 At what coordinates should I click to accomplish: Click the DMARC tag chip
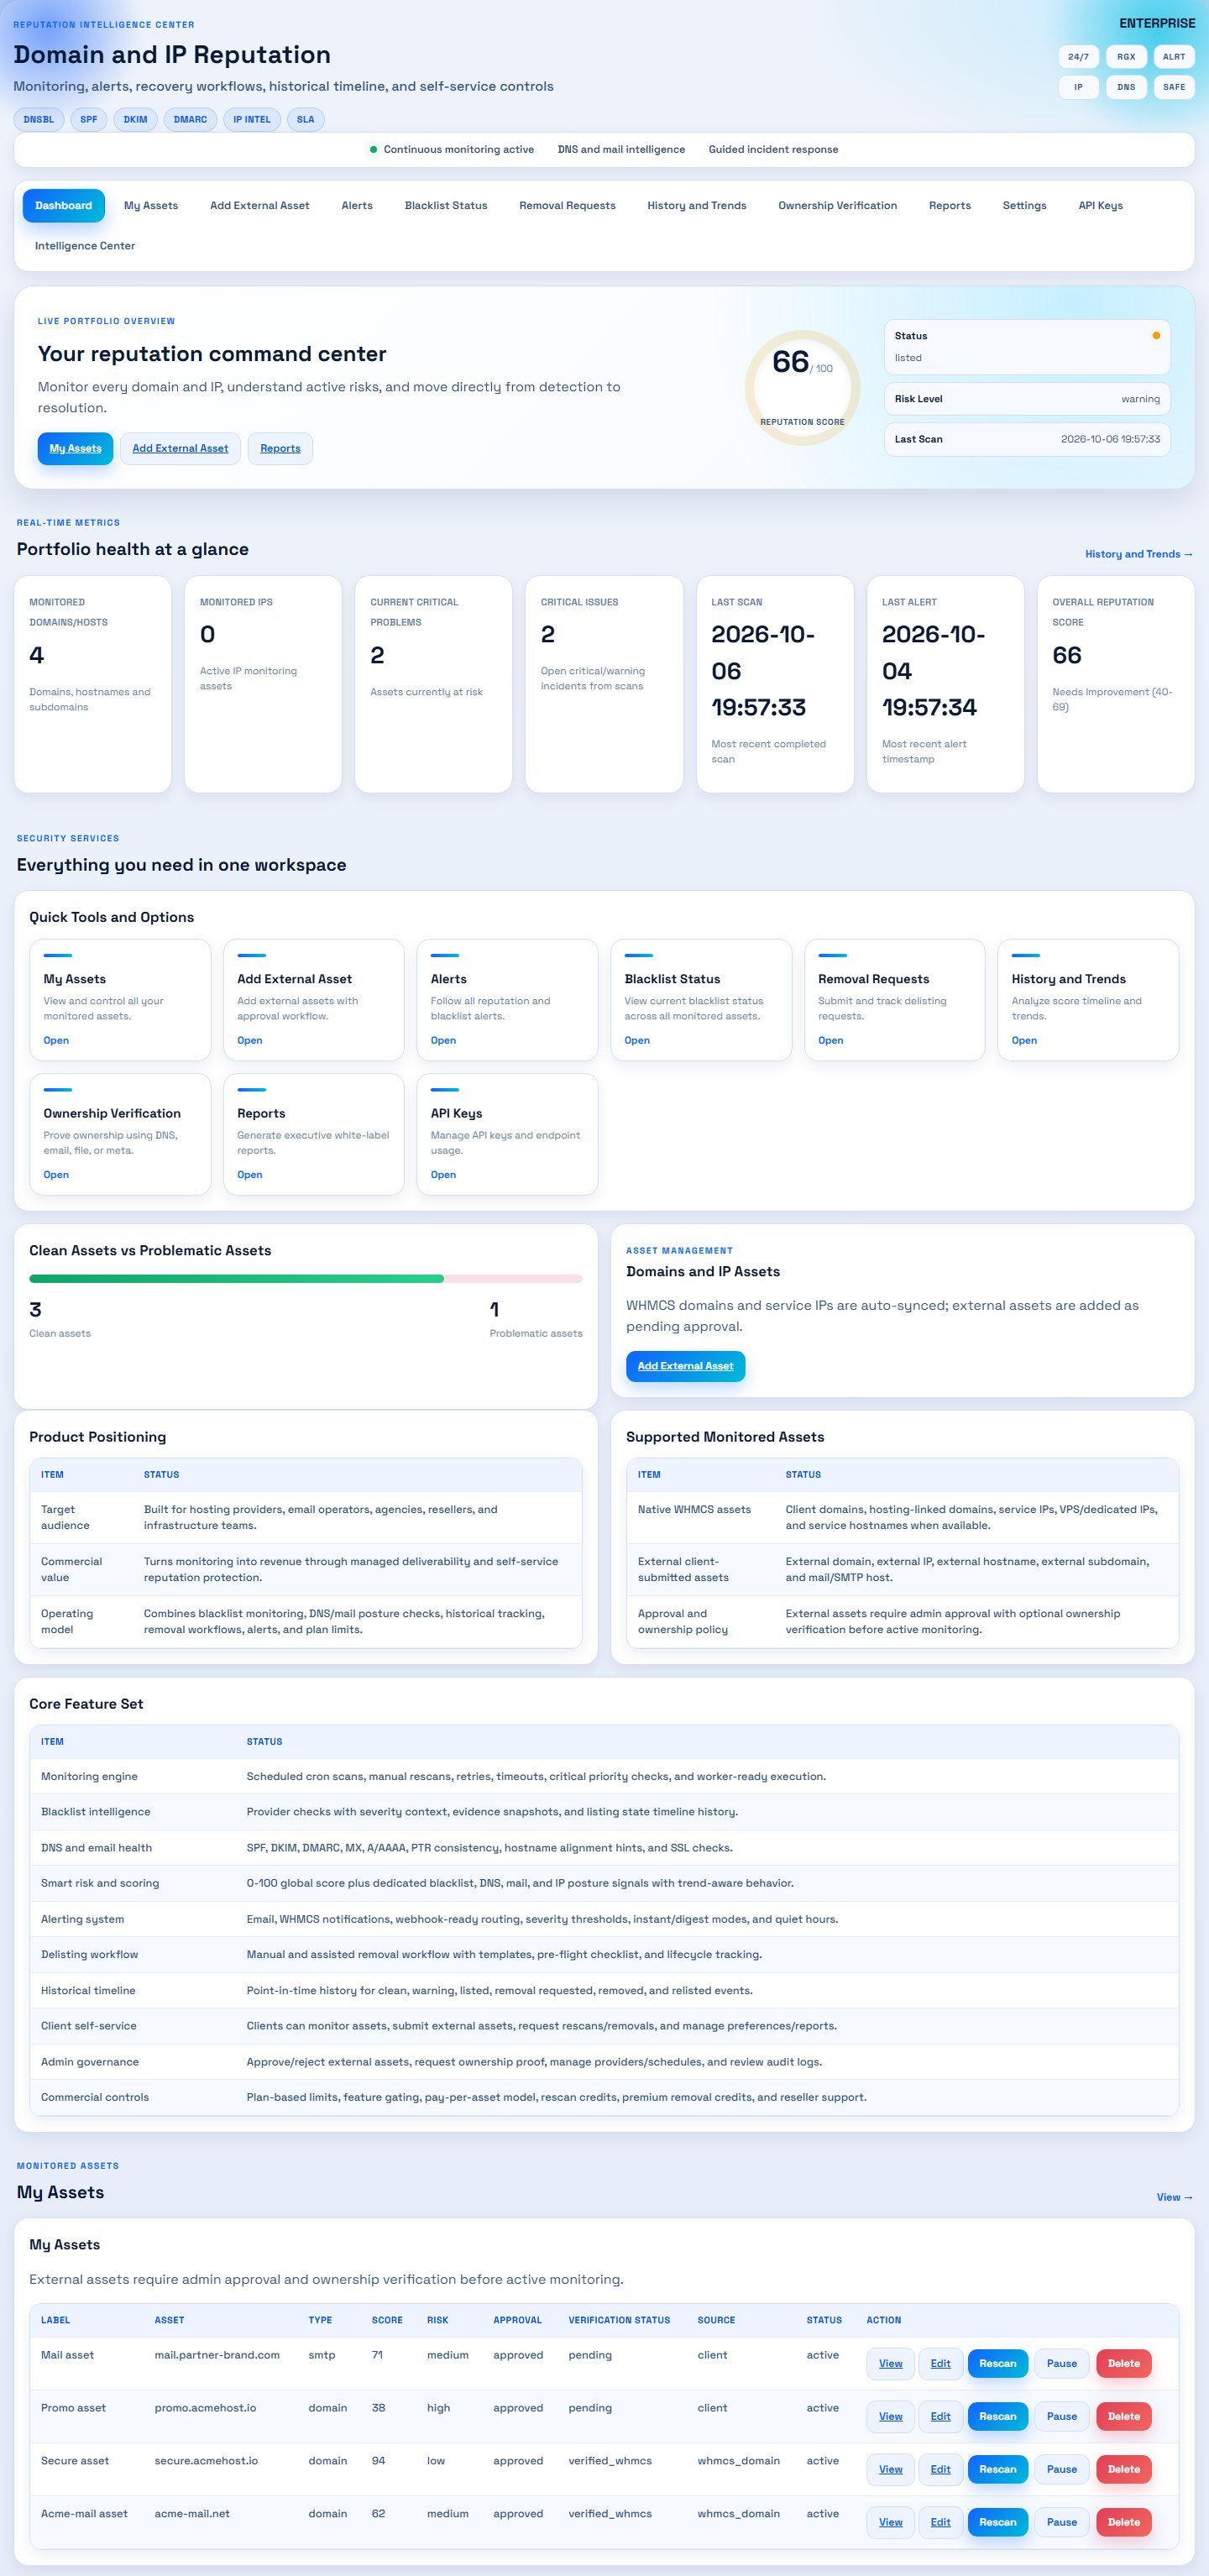point(190,120)
